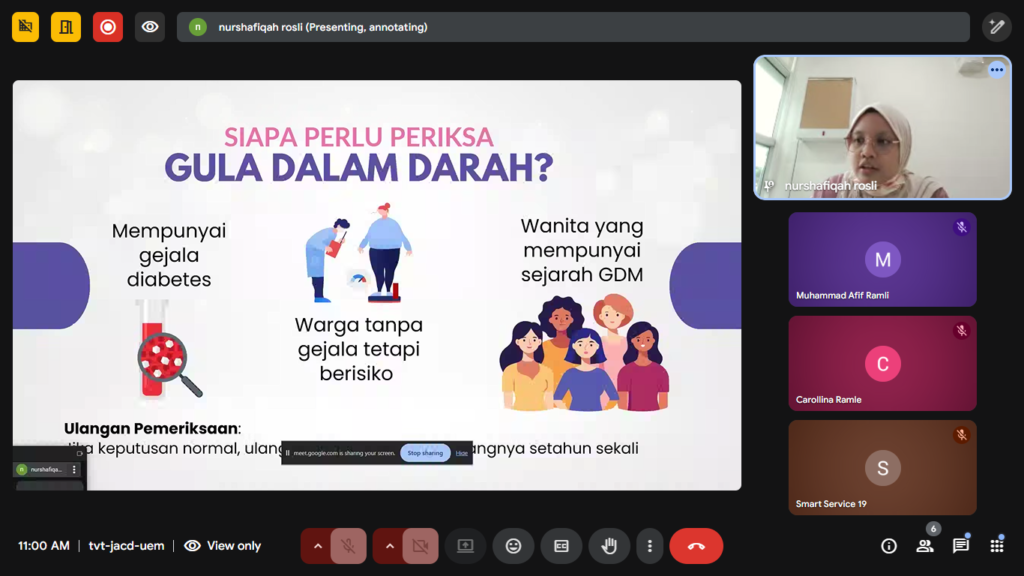Screen dimensions: 1024x576
Task: Expand audio settings chevron beside microphone
Action: pyautogui.click(x=317, y=546)
